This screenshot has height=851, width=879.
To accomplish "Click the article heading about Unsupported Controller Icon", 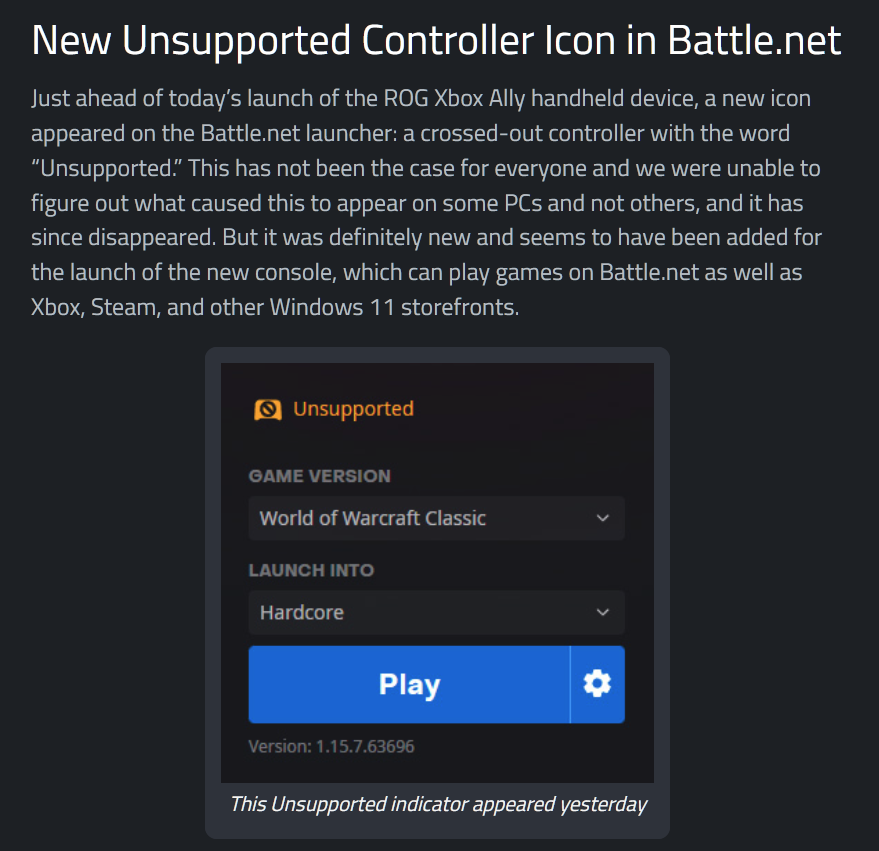I will [436, 41].
